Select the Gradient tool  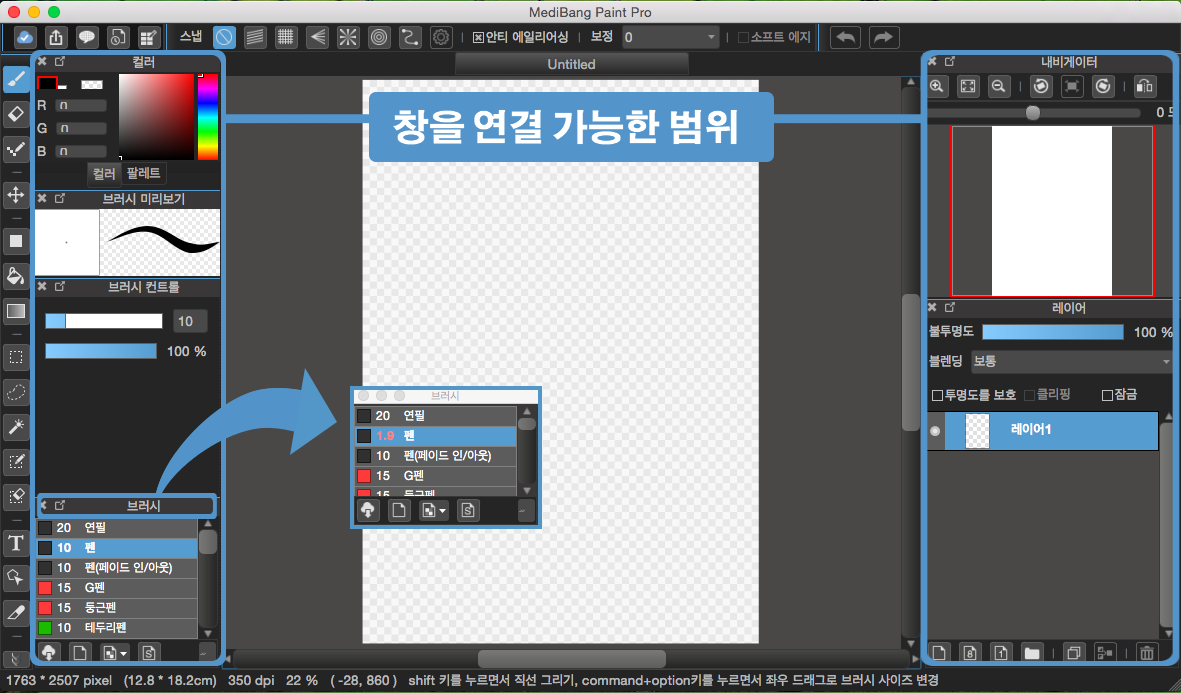pos(17,310)
